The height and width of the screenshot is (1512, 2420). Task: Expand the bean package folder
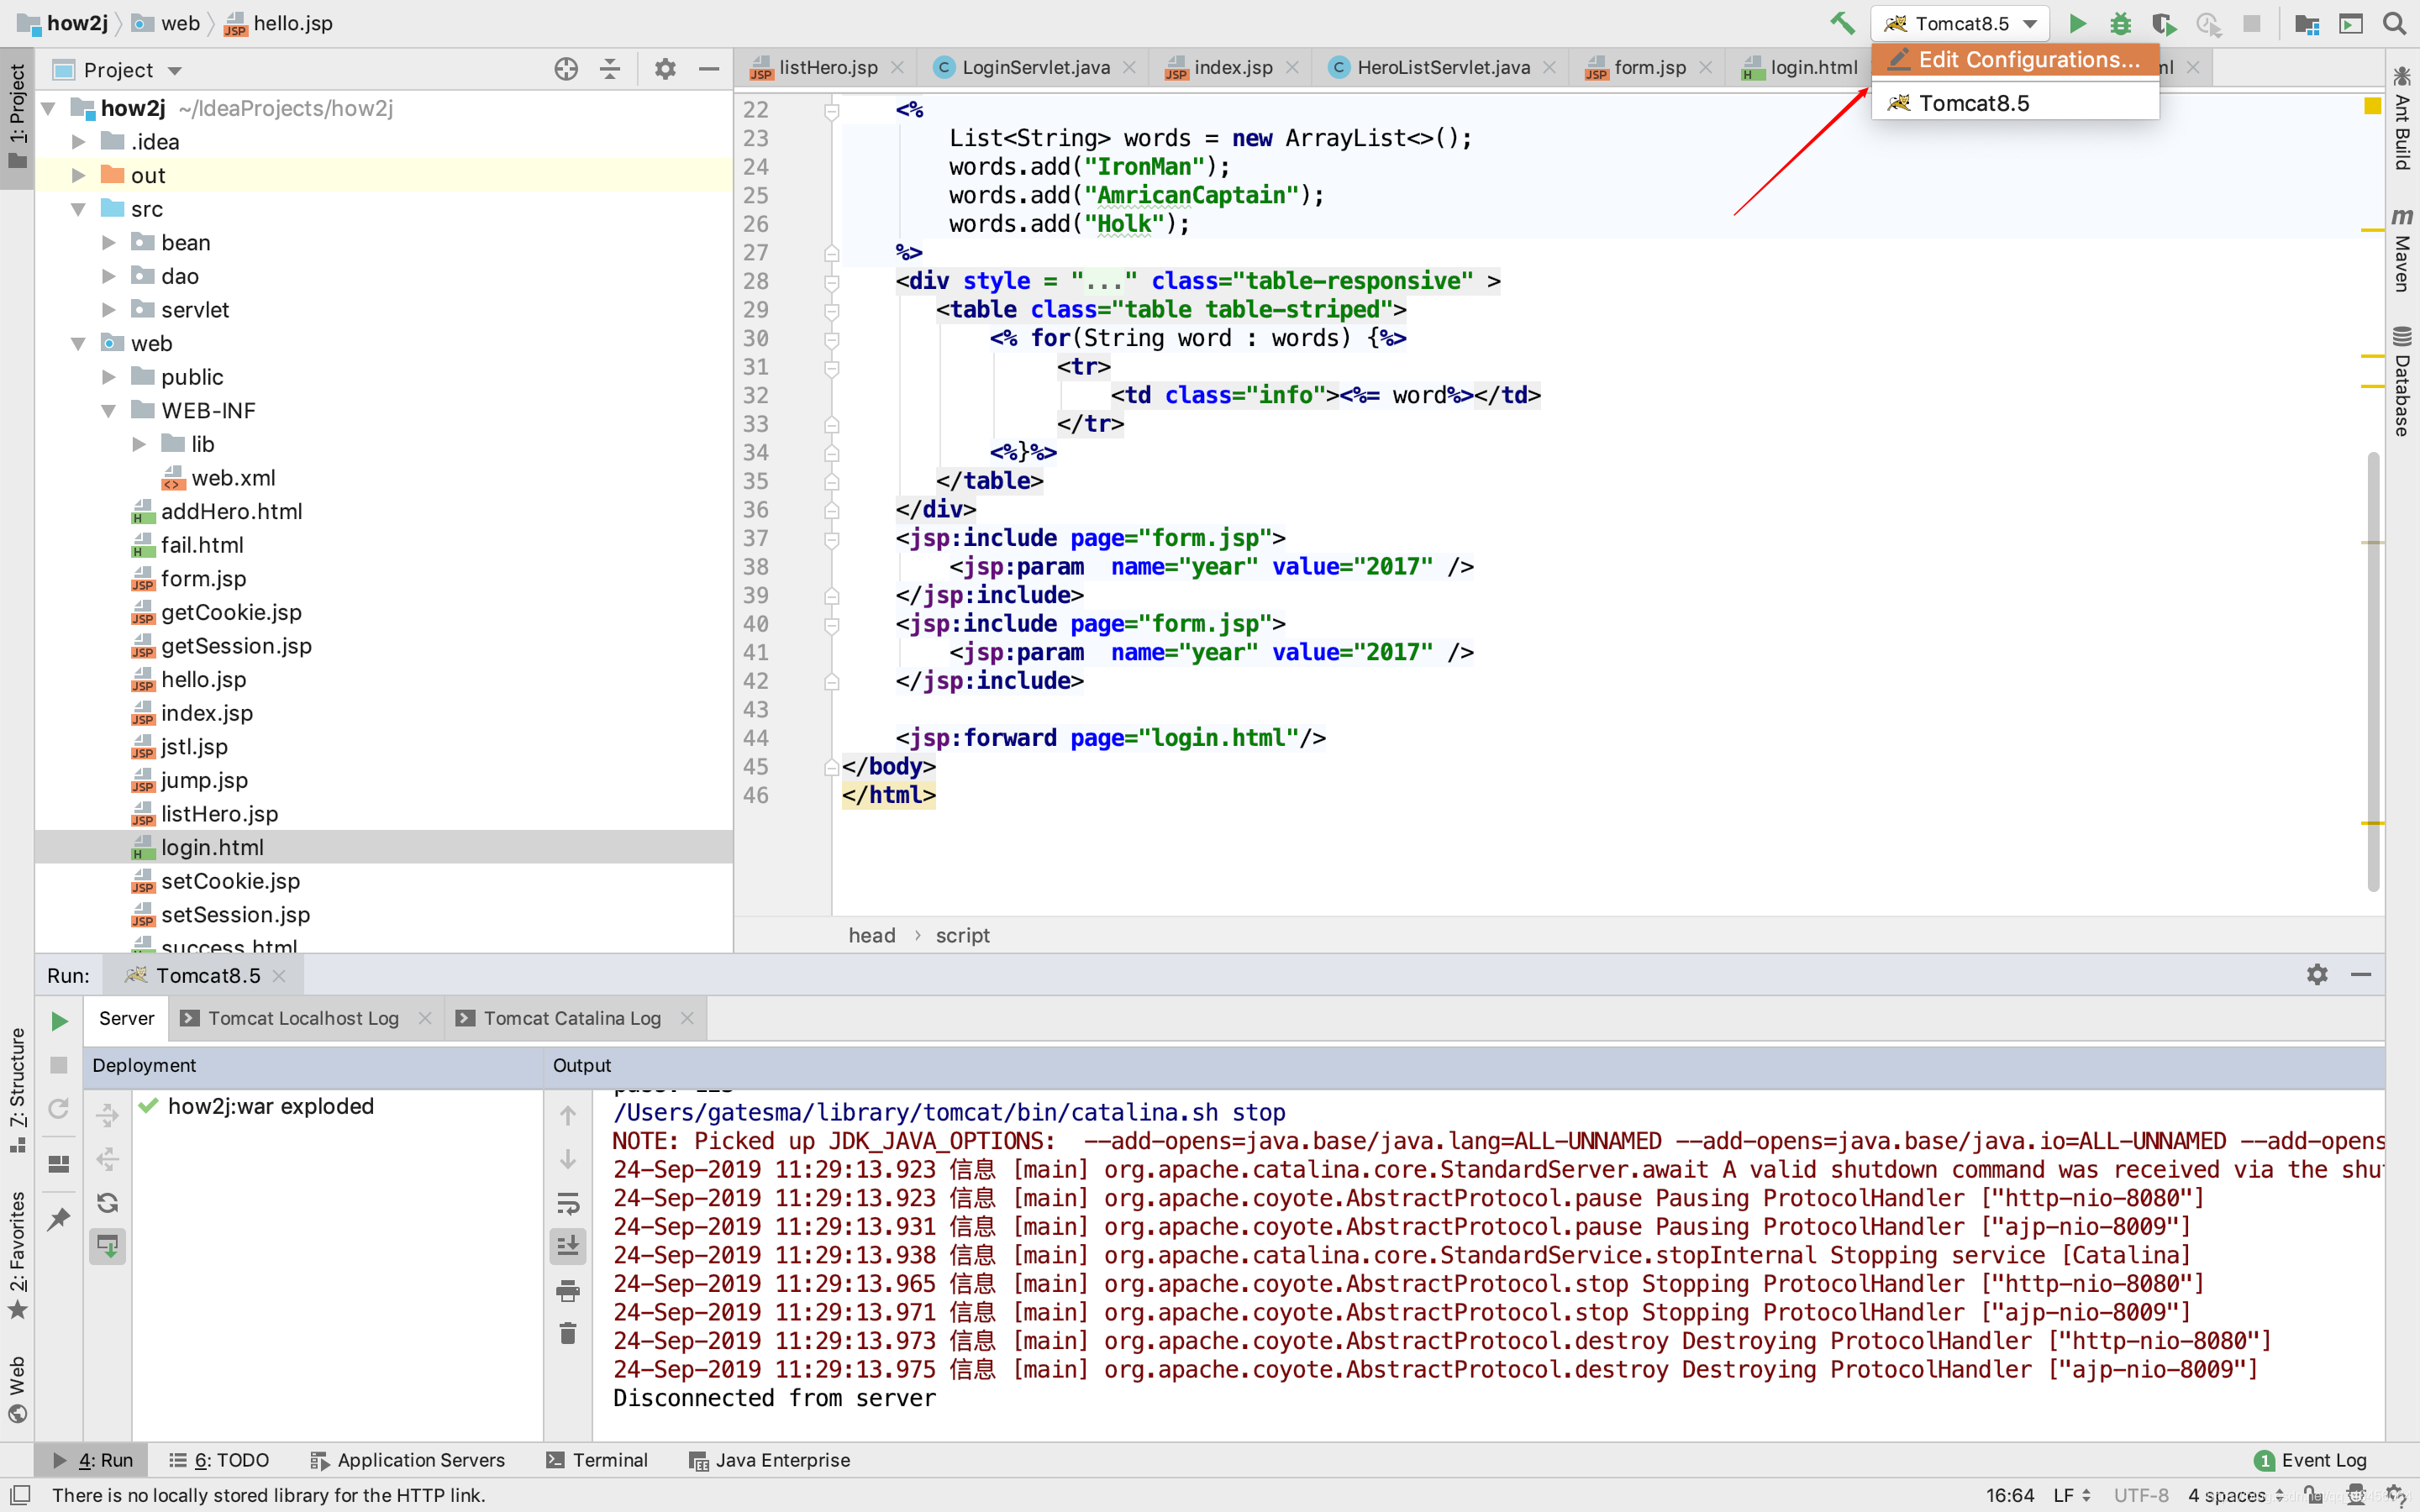[x=109, y=243]
